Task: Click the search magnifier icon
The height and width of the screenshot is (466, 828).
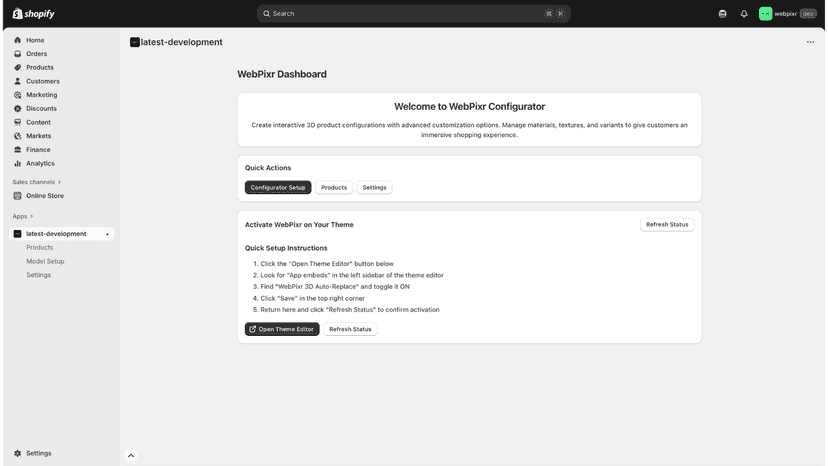Action: click(x=267, y=14)
